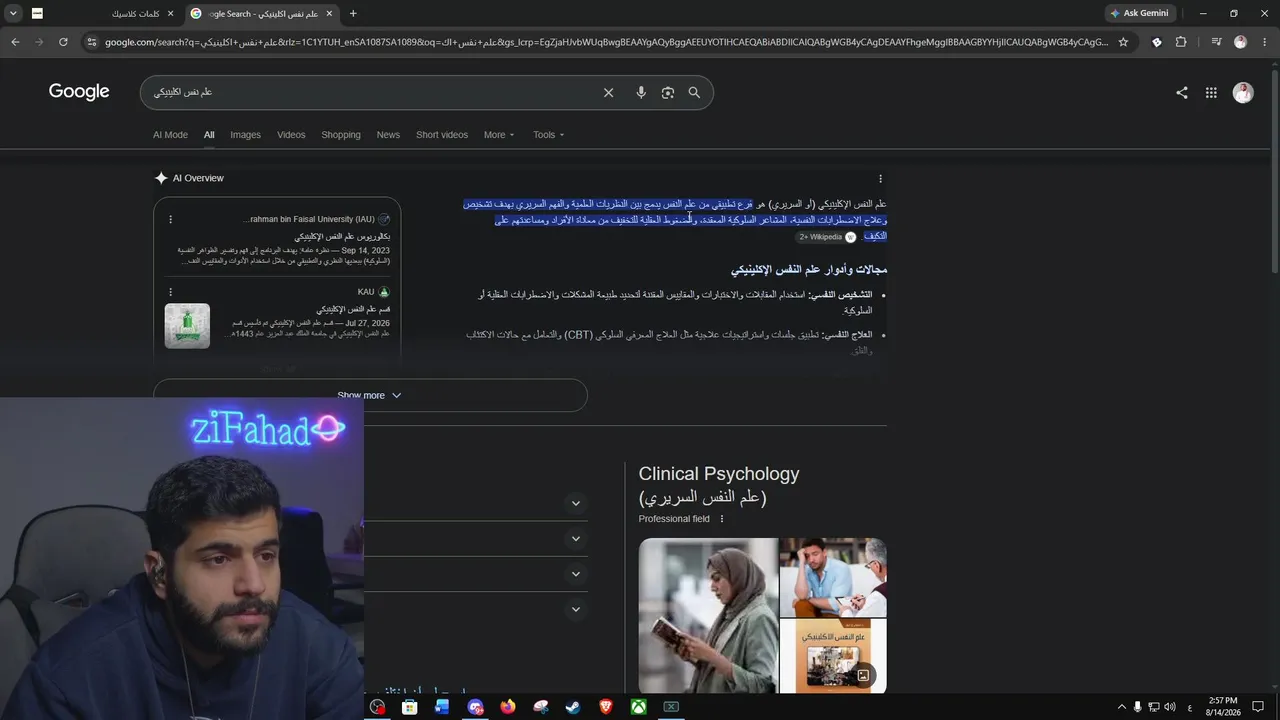Image resolution: width=1280 pixels, height=720 pixels.
Task: Open the media control toolbar icon
Action: point(1216,42)
